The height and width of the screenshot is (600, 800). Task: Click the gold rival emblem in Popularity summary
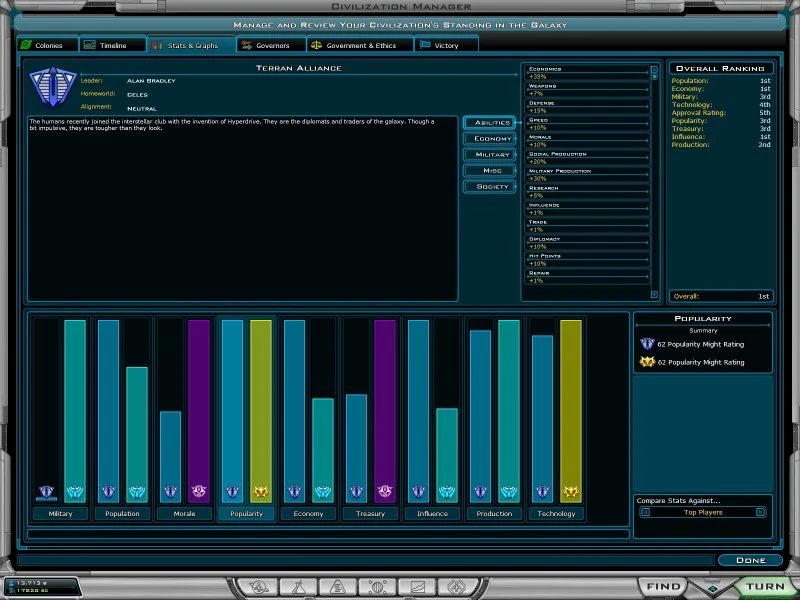click(x=647, y=362)
